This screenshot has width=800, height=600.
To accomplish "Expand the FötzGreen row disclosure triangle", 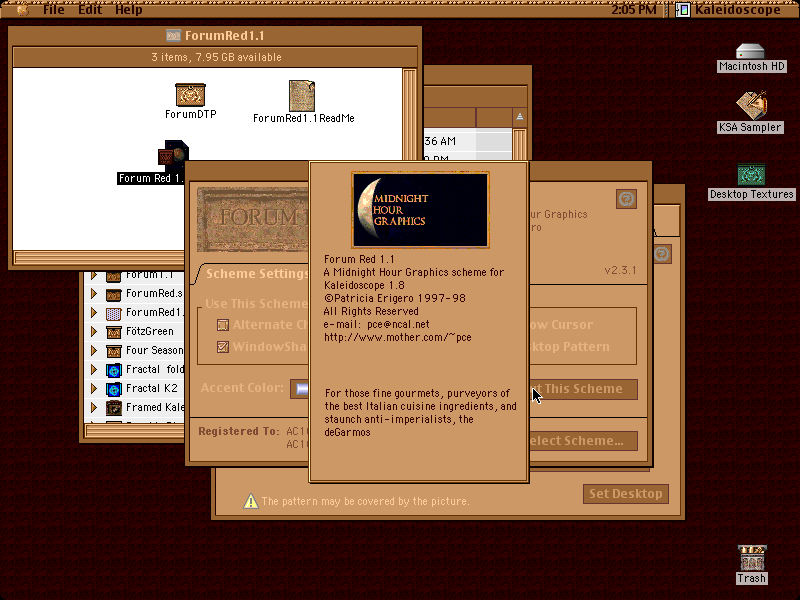I will [94, 331].
